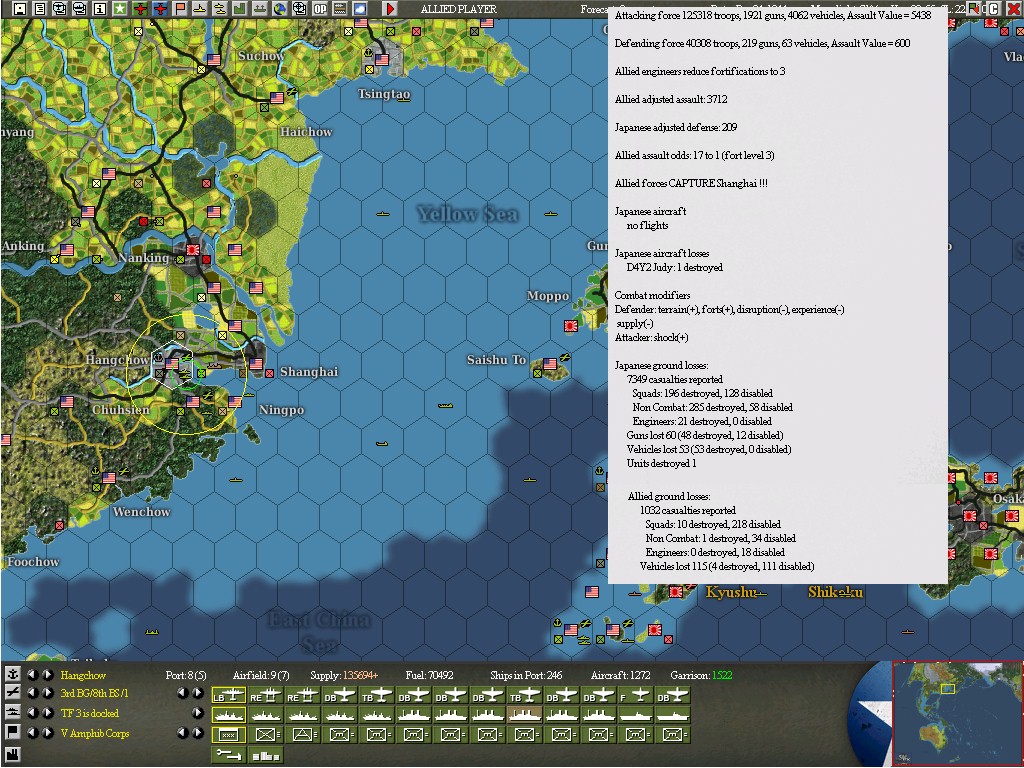Select the yellow-outlined ship silhouette icon

[229, 715]
